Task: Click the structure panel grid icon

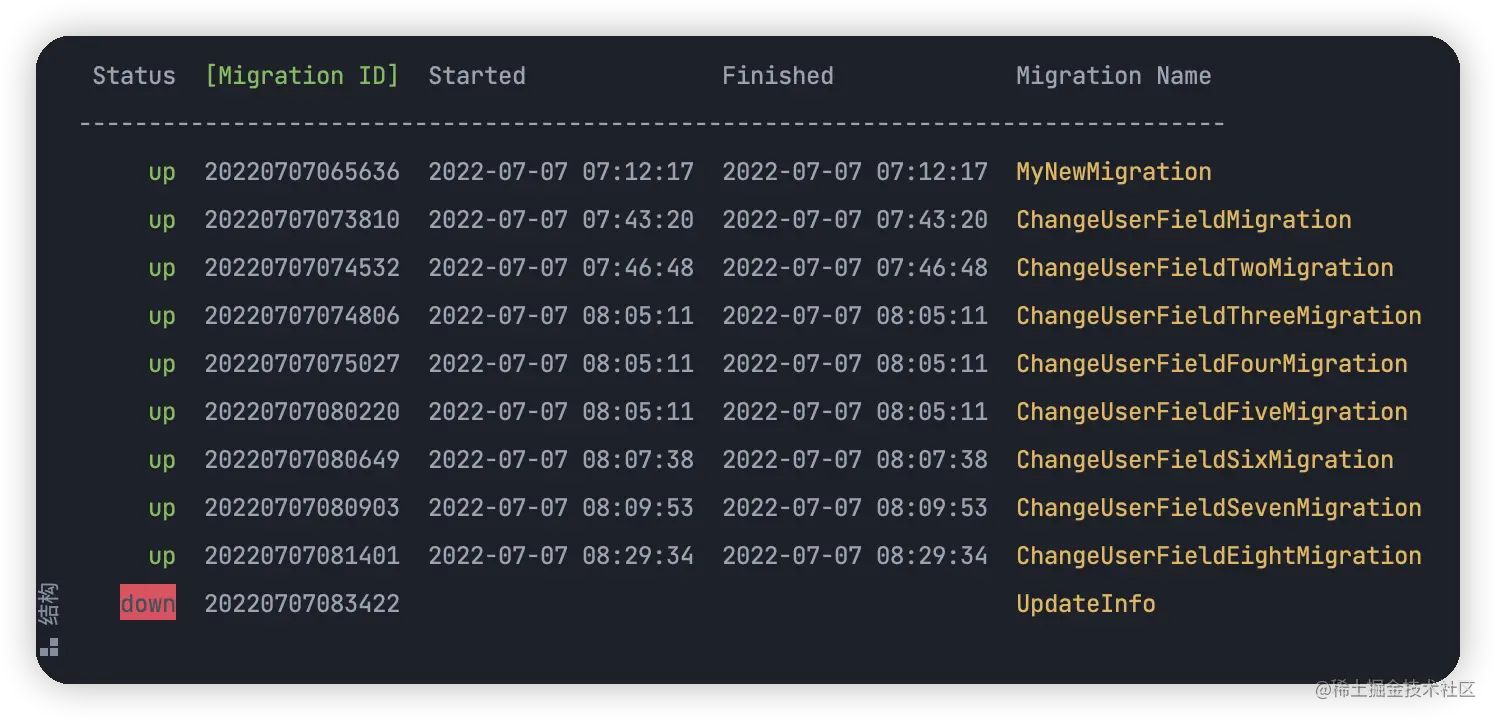Action: (x=49, y=647)
